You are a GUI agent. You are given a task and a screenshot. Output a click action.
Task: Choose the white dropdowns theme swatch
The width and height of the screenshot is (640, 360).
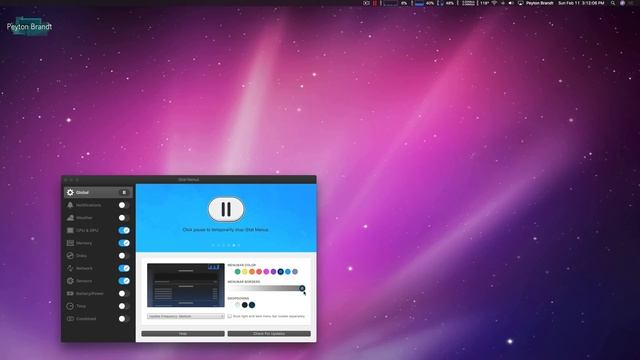[238, 305]
